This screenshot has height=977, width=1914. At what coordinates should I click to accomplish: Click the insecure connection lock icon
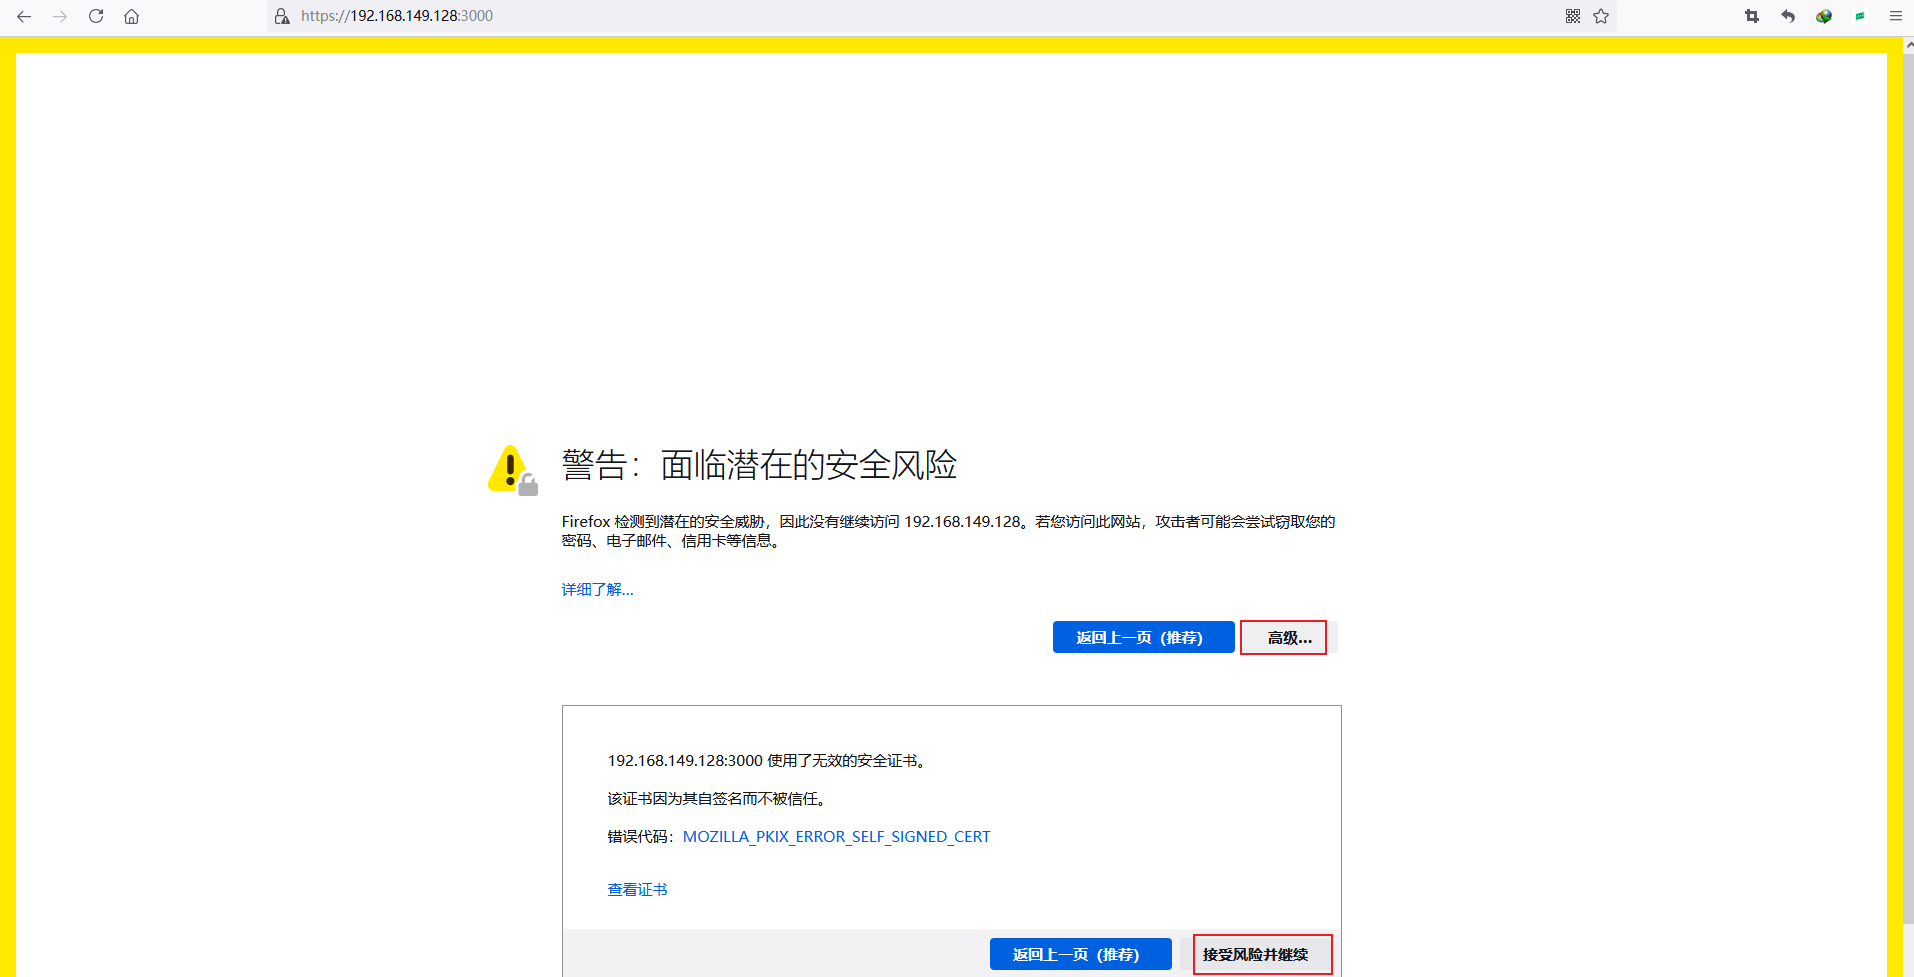click(282, 16)
